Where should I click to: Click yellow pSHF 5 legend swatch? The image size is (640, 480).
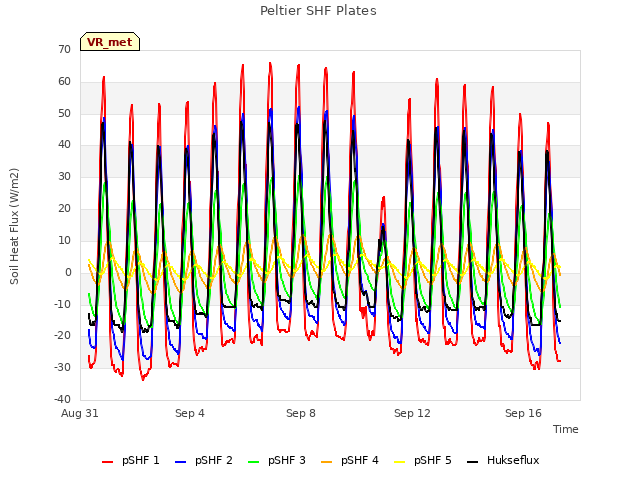(400, 462)
